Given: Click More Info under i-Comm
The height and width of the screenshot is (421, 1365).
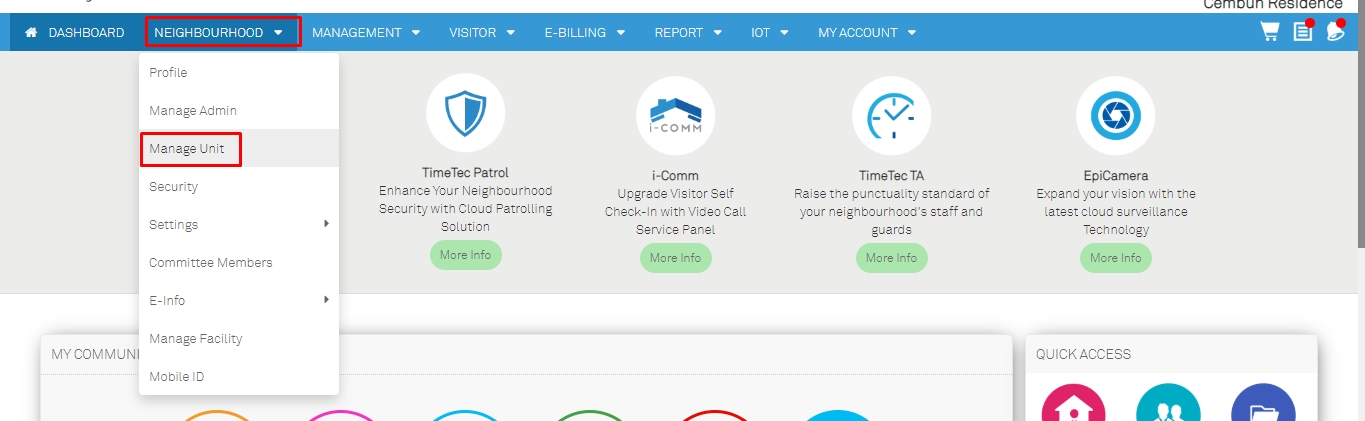Looking at the screenshot, I should click(676, 258).
